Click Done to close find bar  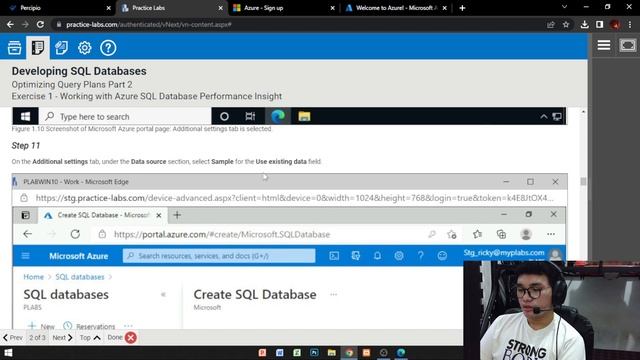pyautogui.click(x=122, y=338)
